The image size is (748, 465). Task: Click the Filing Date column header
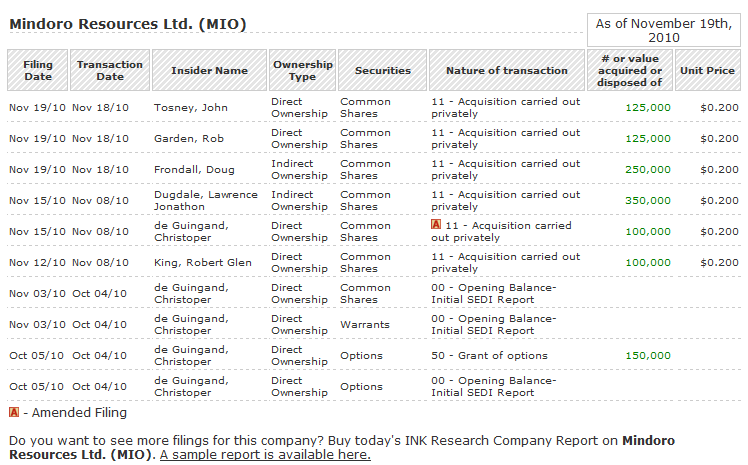point(38,71)
